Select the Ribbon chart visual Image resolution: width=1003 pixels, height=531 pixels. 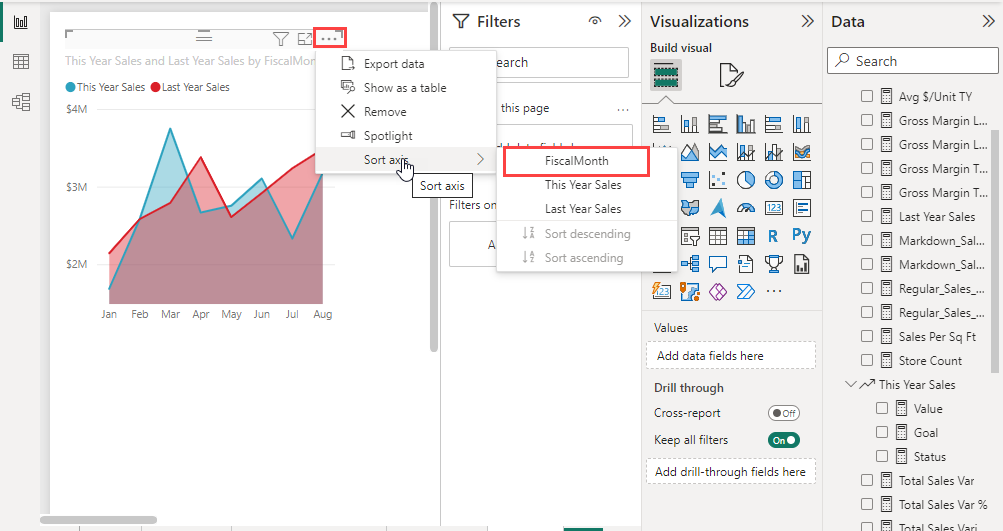click(x=802, y=152)
